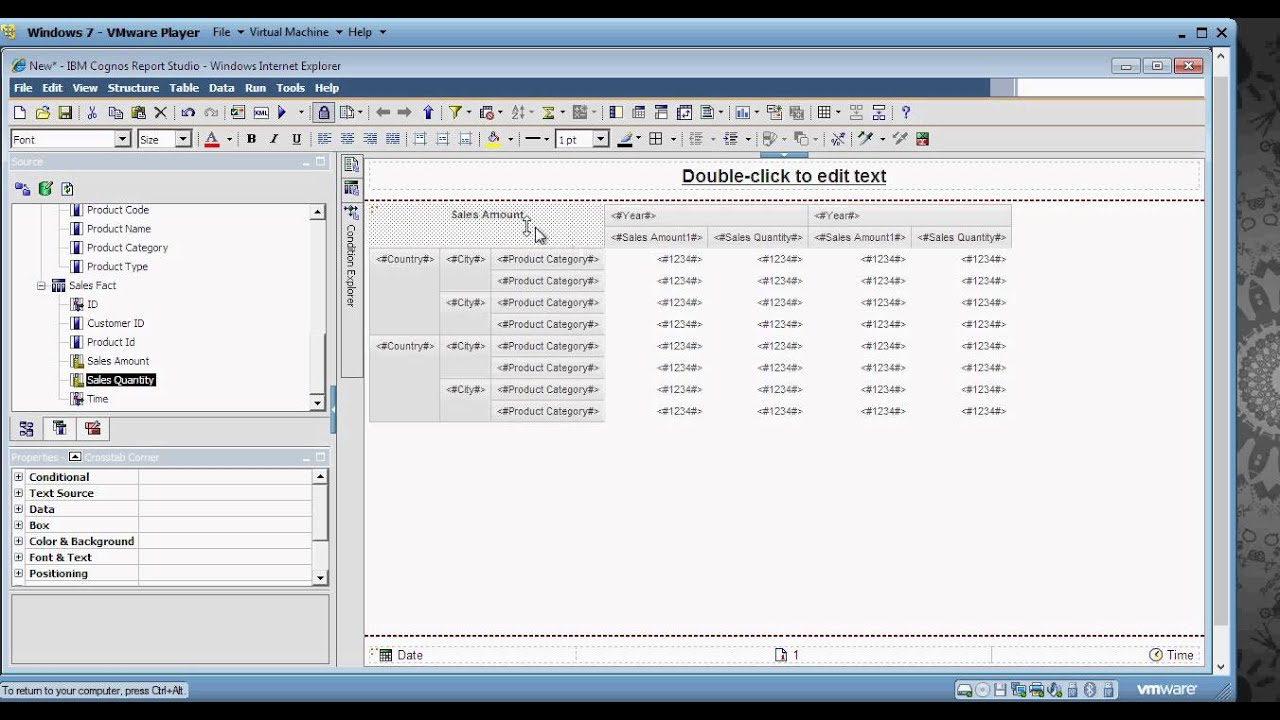Image resolution: width=1280 pixels, height=720 pixels.
Task: Select Customer ID in Source tree
Action: [x=115, y=323]
